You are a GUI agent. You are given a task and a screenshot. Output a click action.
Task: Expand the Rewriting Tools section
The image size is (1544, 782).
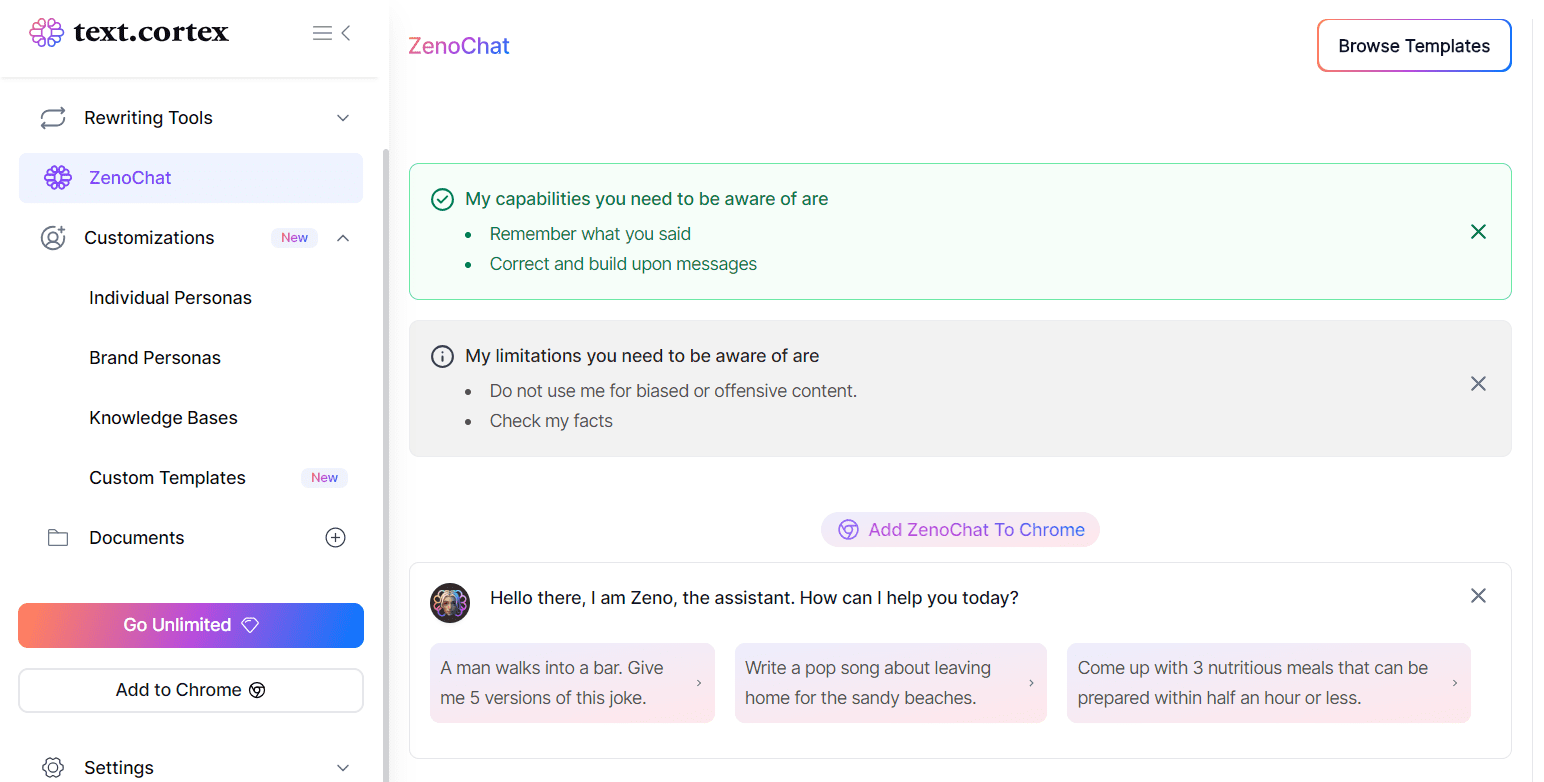click(343, 117)
